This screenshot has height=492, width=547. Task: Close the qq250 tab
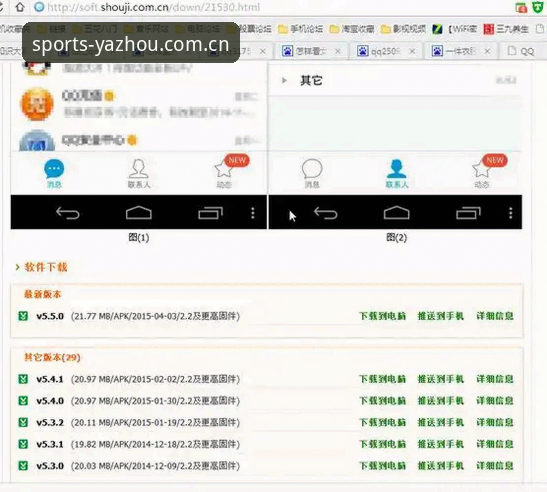(x=412, y=51)
